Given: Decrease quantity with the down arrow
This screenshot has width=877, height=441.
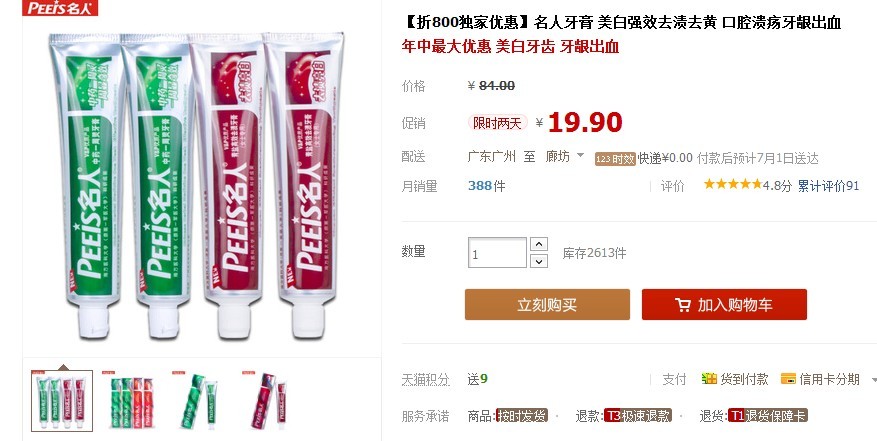Looking at the screenshot, I should [x=539, y=261].
